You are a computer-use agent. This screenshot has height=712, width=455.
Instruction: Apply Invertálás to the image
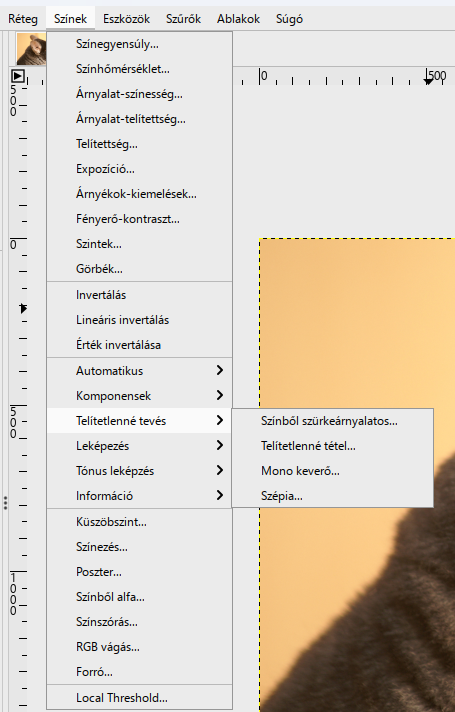tap(139, 295)
